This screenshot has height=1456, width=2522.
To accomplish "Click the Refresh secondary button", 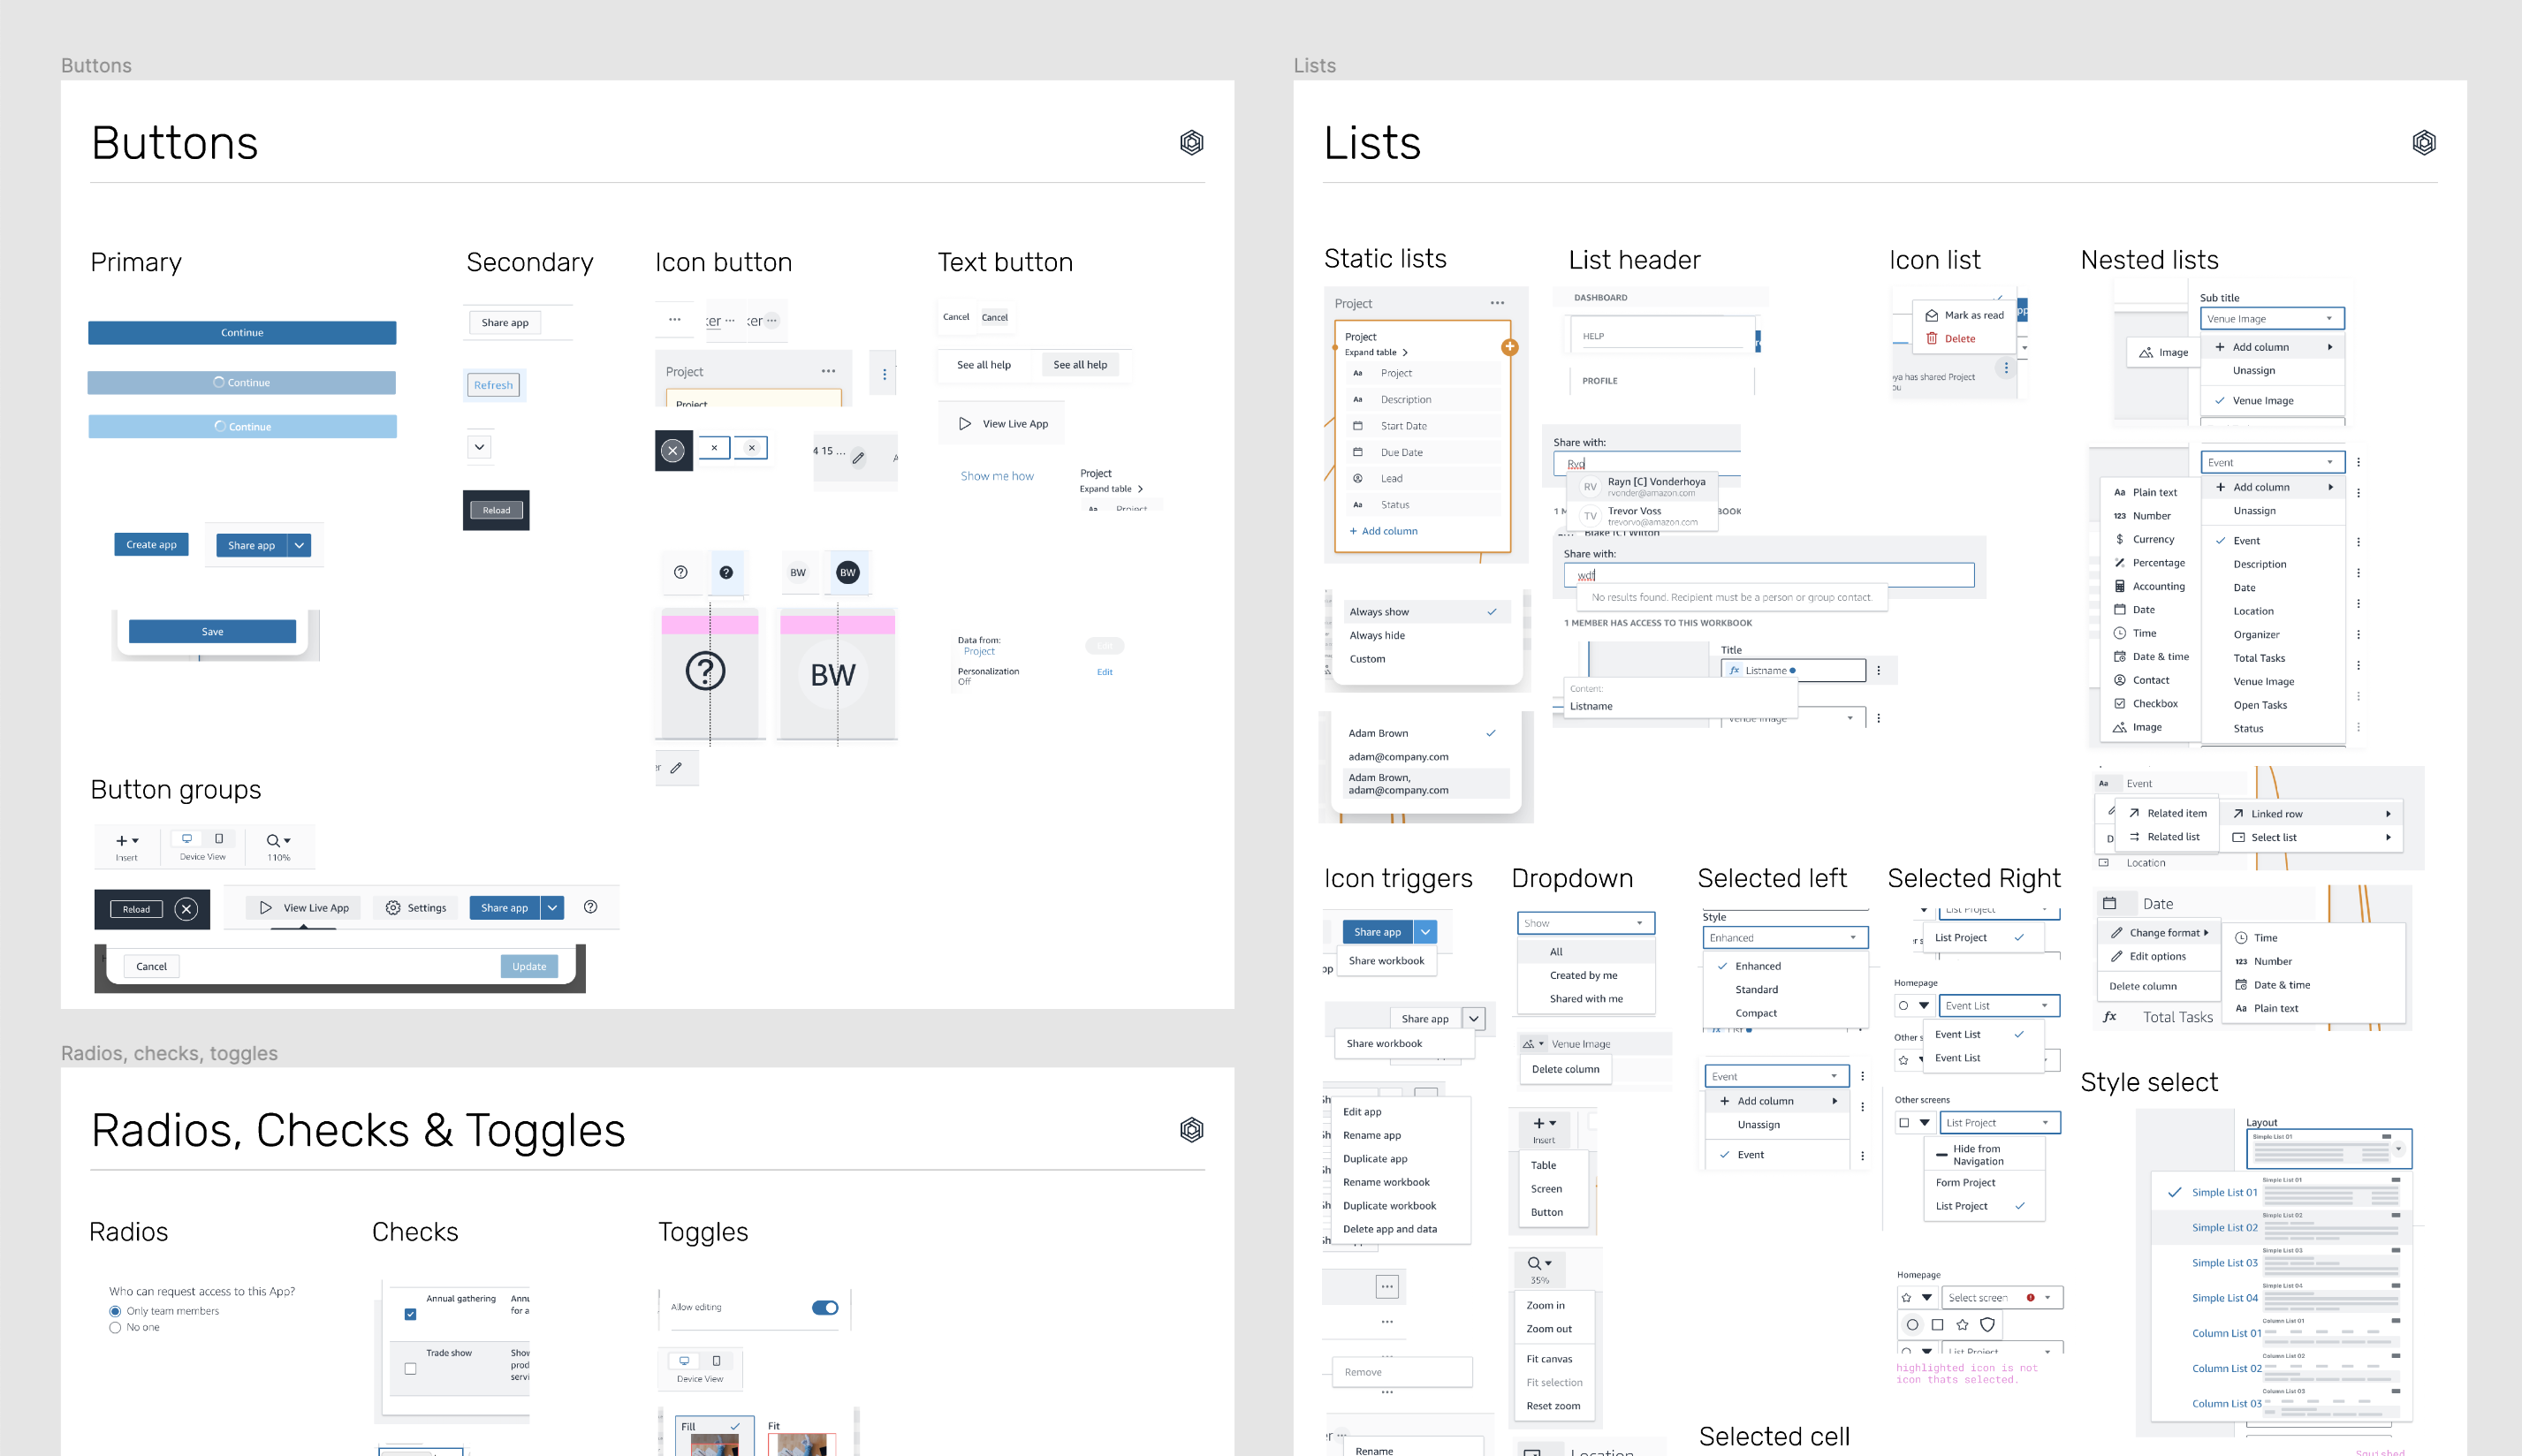I will tap(493, 385).
